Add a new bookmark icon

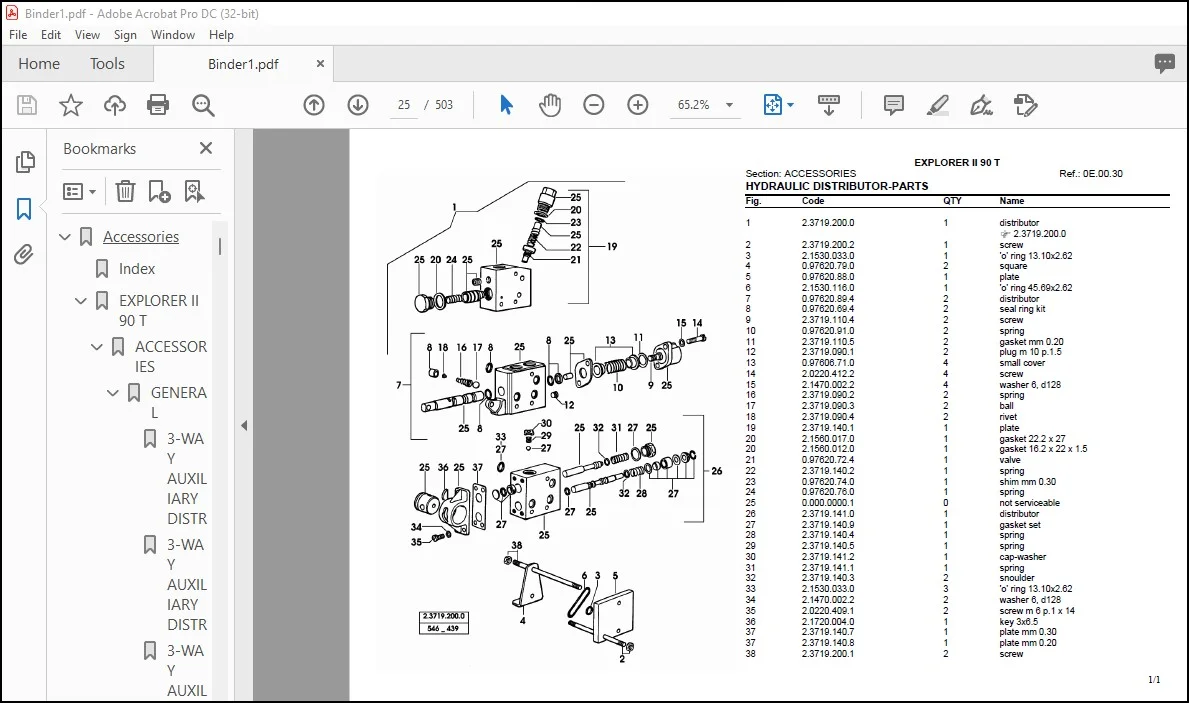pos(159,191)
